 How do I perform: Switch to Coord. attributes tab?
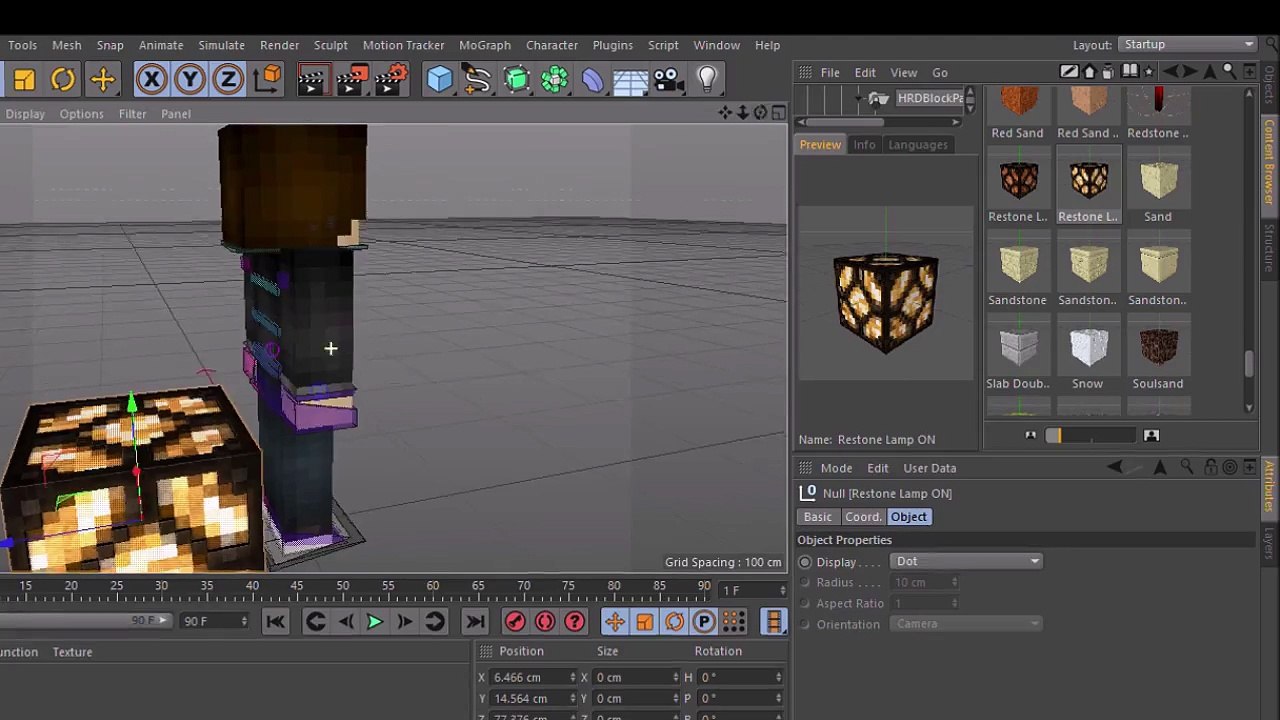[x=863, y=517]
